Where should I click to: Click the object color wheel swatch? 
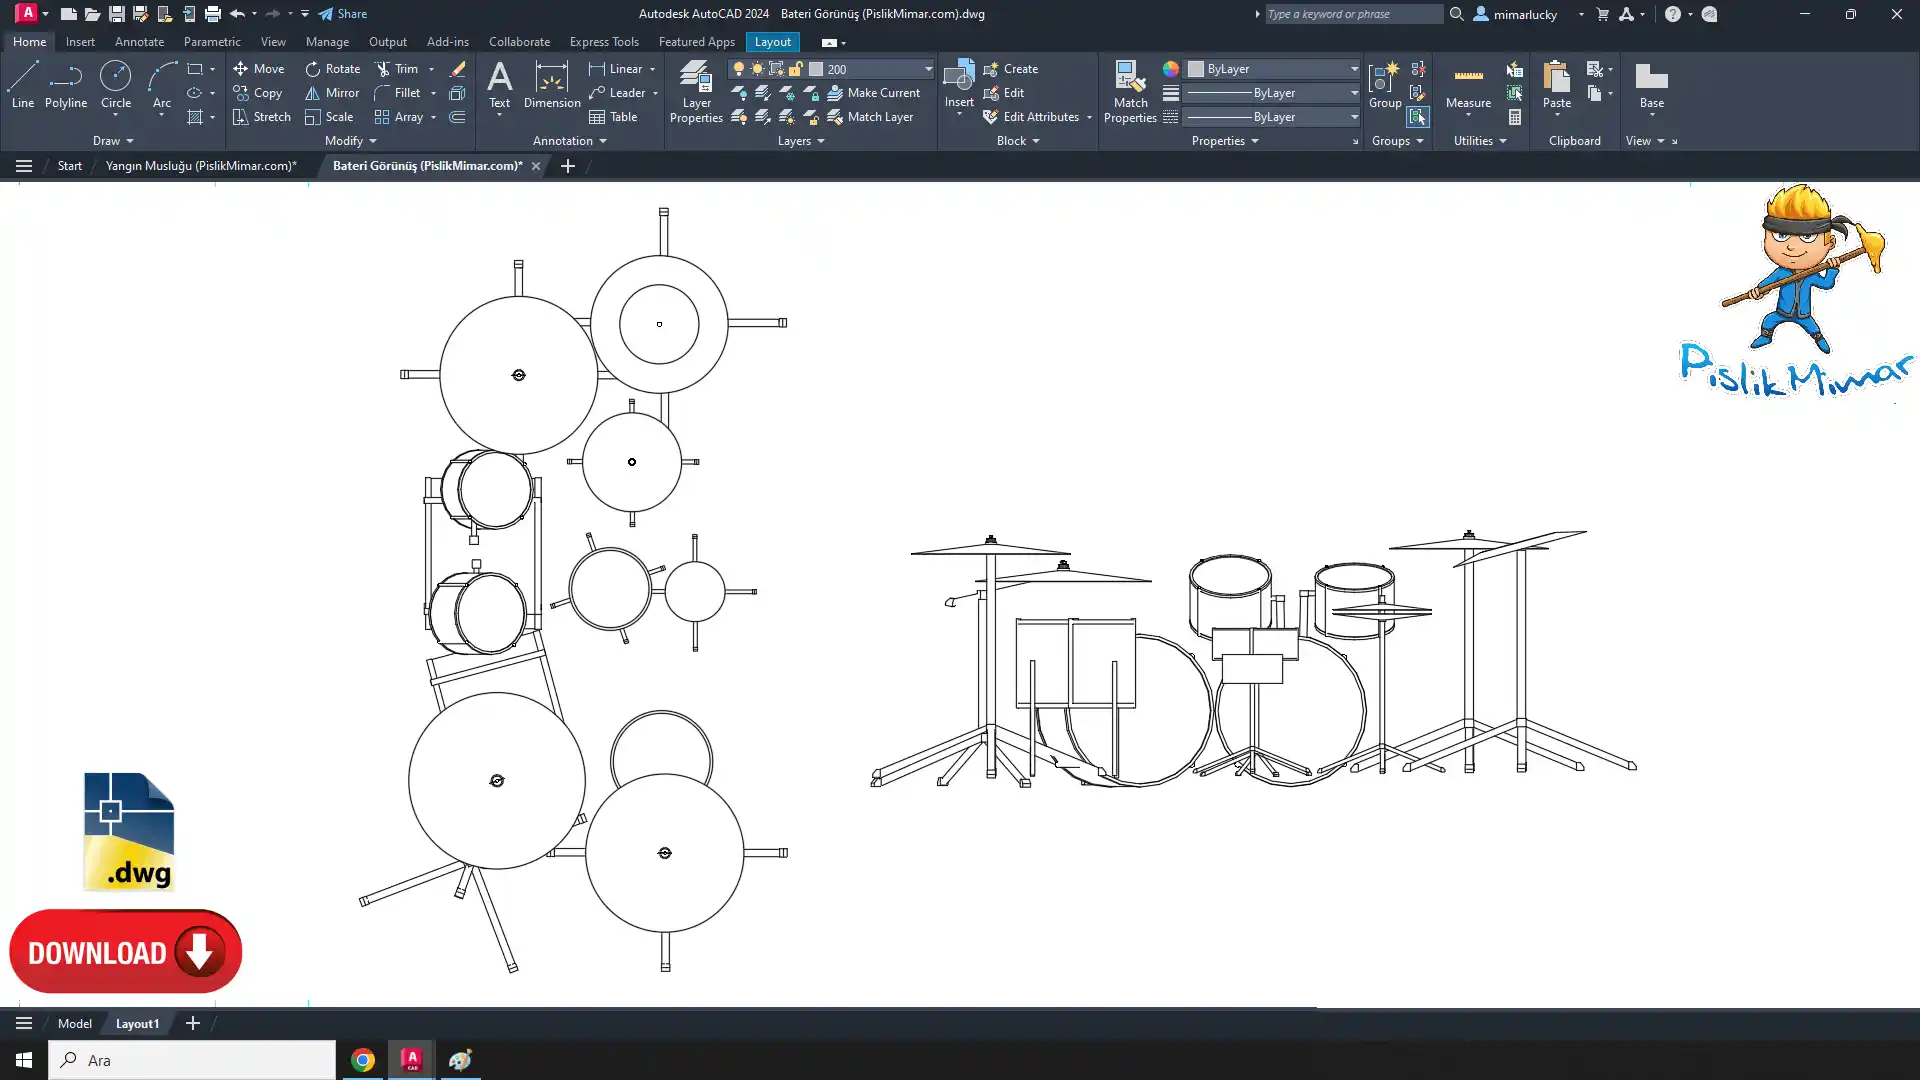pyautogui.click(x=1170, y=69)
